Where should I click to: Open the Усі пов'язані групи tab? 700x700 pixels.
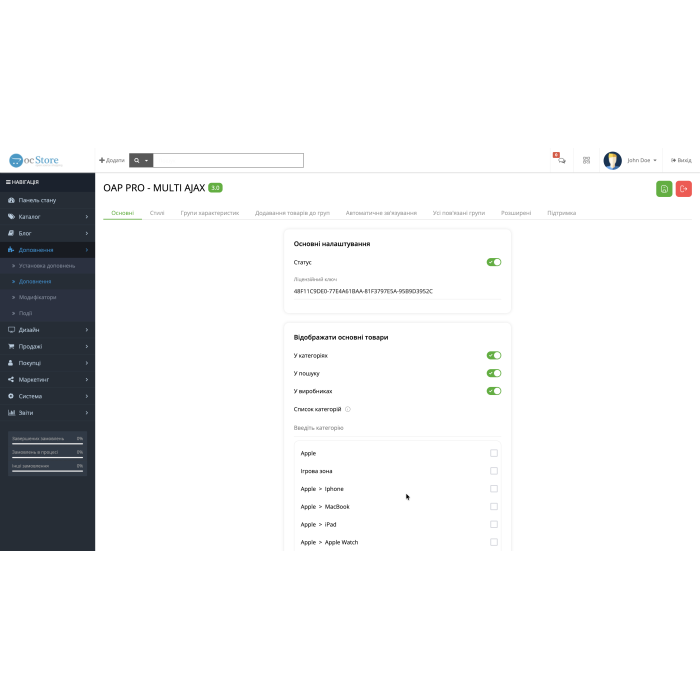click(458, 213)
